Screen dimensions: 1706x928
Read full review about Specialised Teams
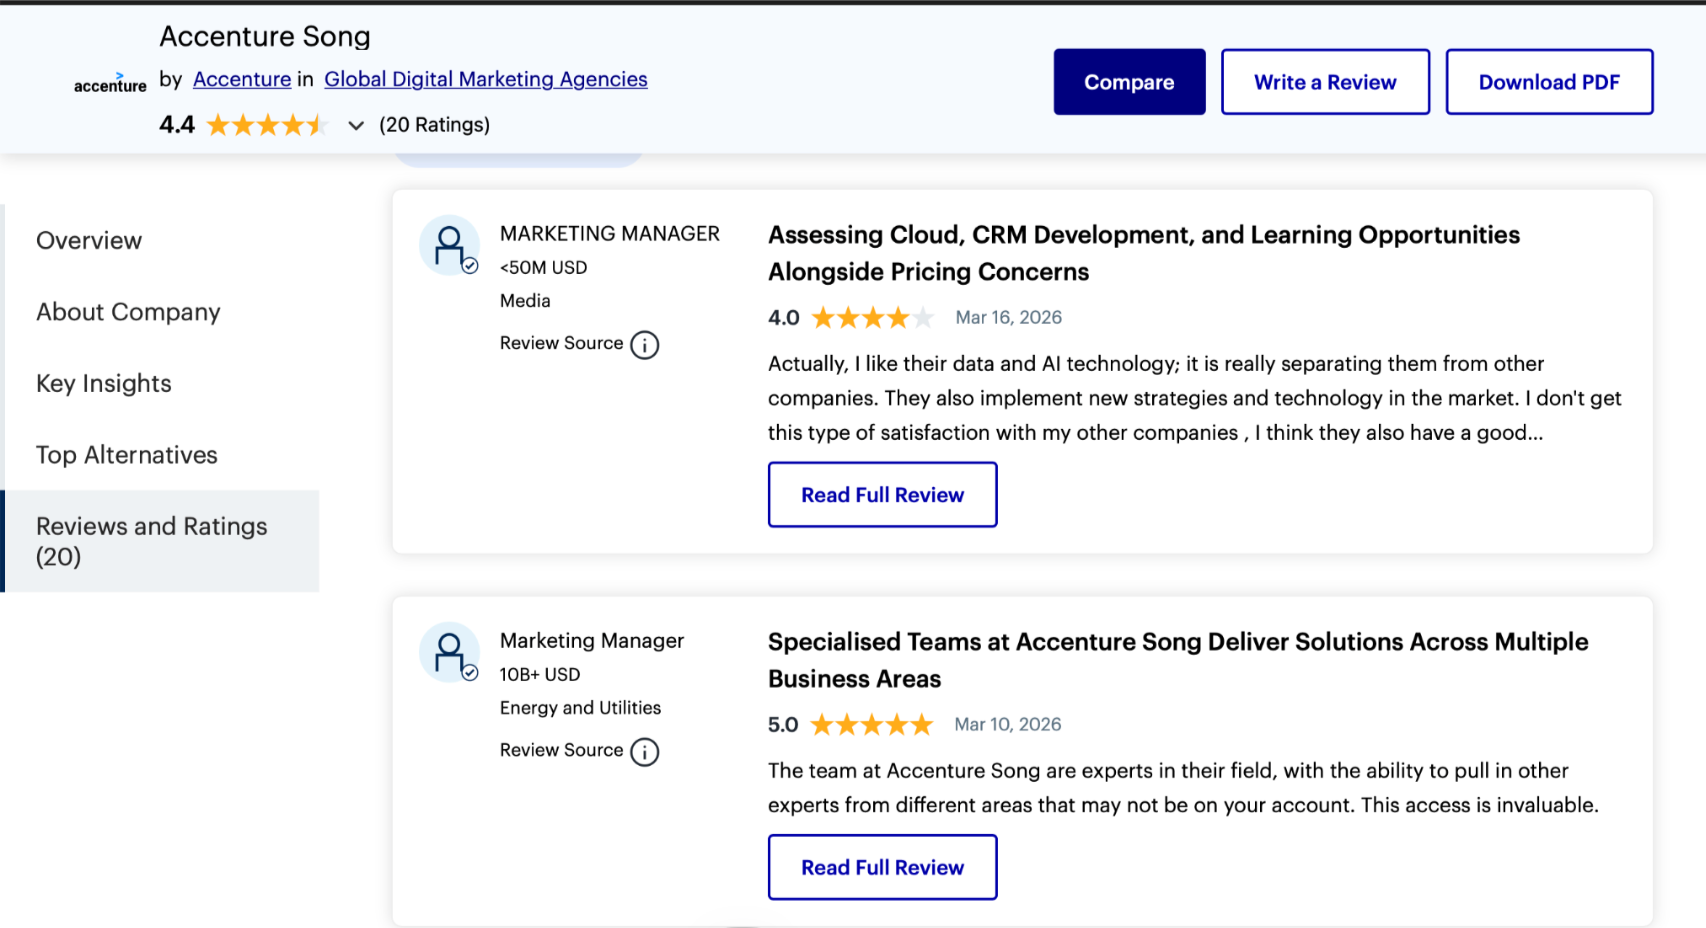882,867
